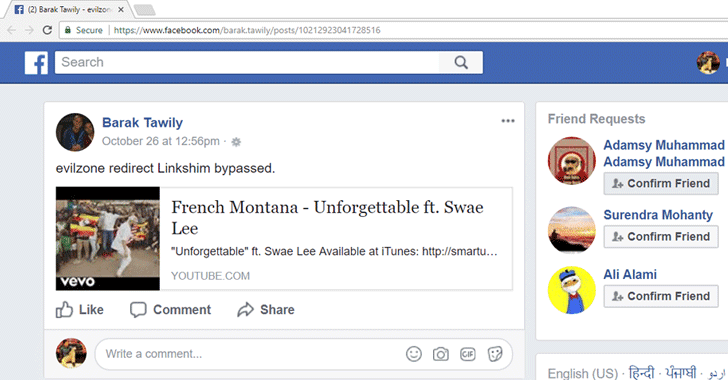The image size is (728, 380).
Task: Open the sticker picker icon
Action: pos(495,354)
